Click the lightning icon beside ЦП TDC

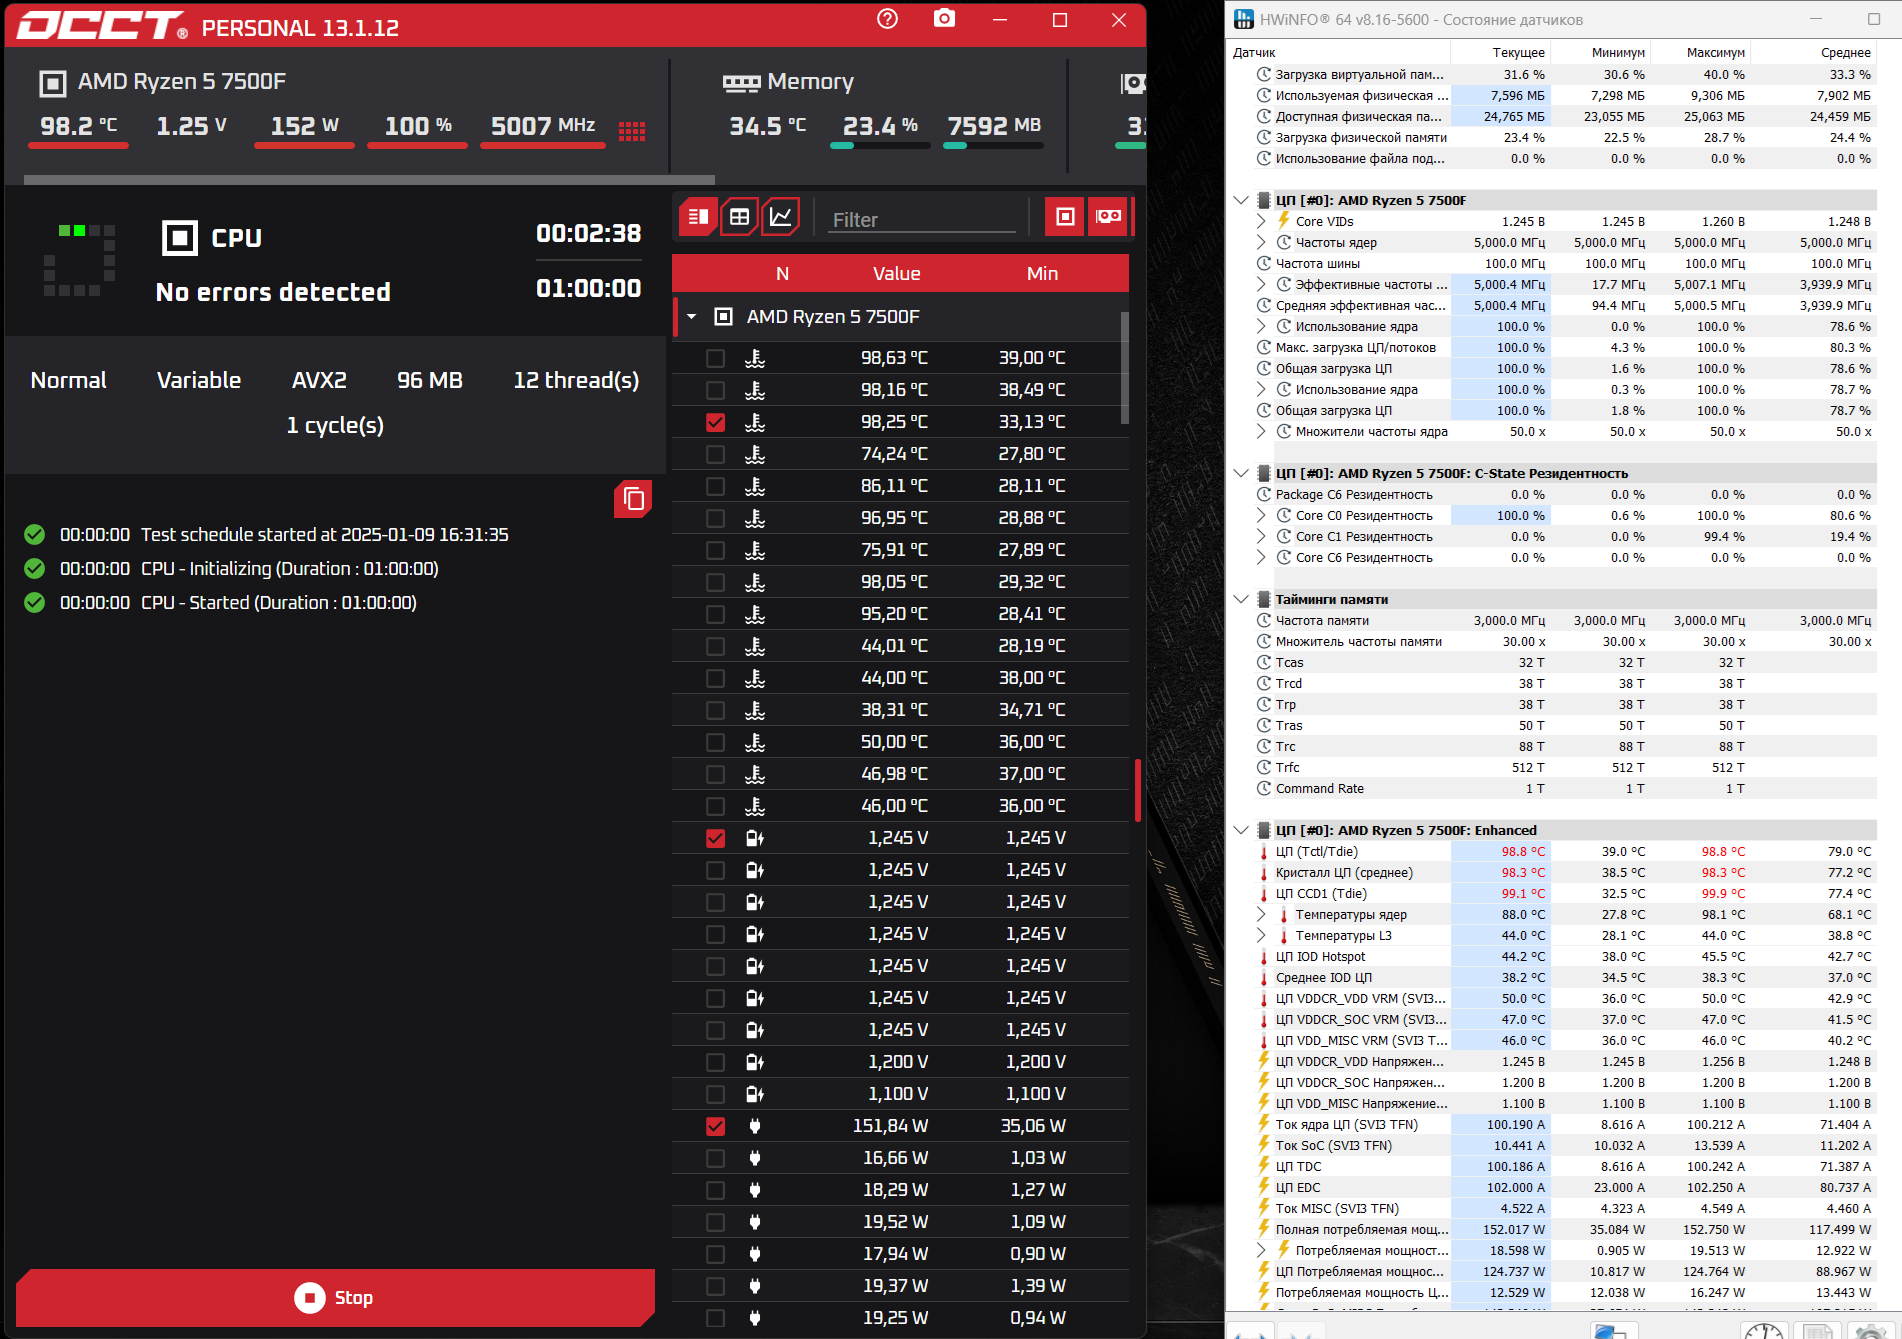pos(1264,1166)
